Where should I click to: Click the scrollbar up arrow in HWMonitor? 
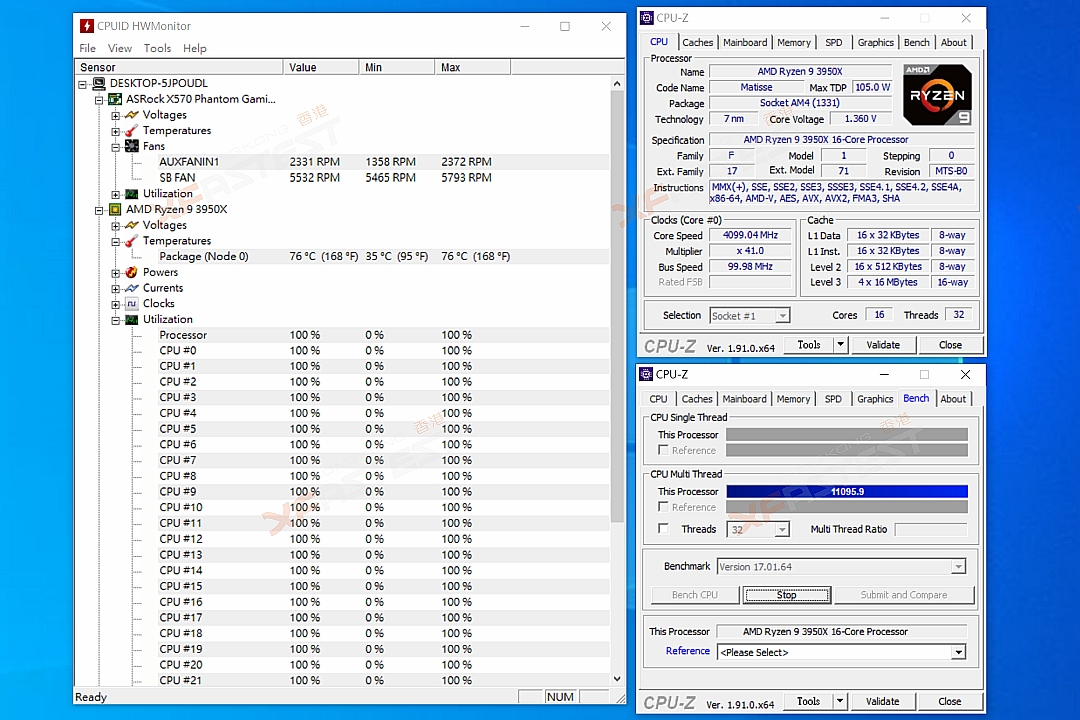(x=617, y=83)
